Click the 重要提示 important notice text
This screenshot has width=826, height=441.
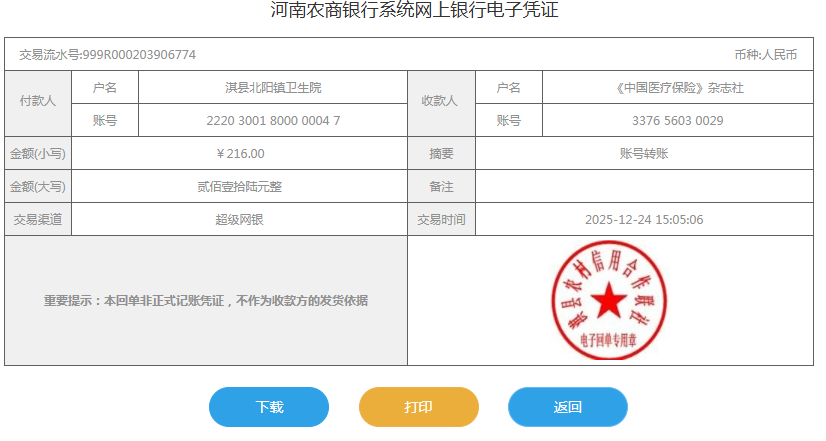[205, 300]
